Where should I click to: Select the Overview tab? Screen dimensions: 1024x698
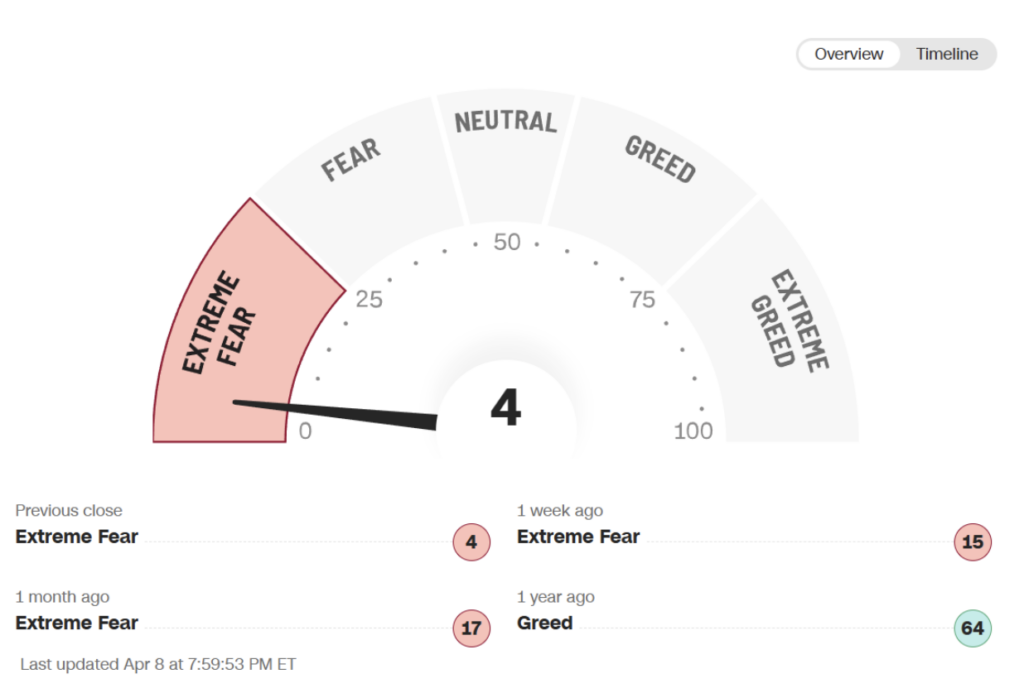click(848, 54)
